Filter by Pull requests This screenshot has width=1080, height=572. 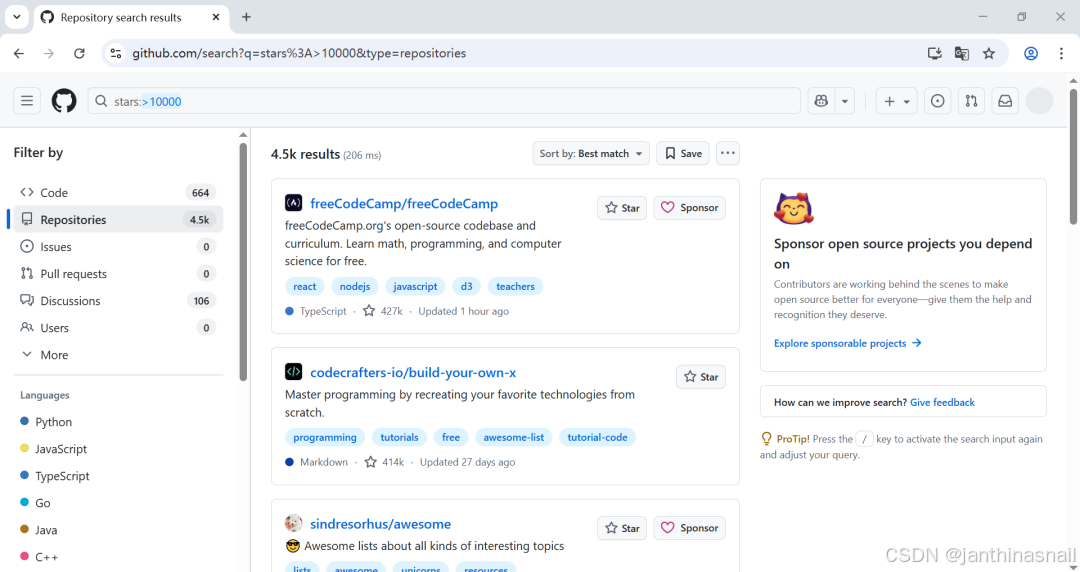(118, 274)
